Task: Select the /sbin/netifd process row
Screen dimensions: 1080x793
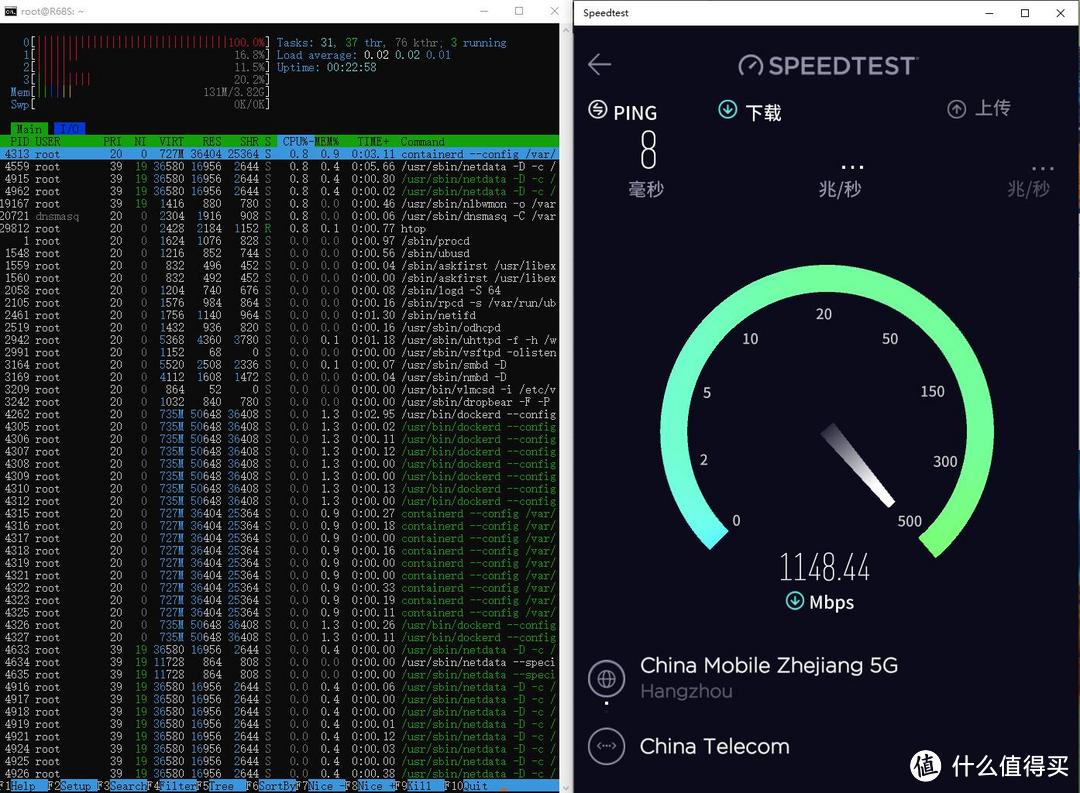Action: (279, 316)
